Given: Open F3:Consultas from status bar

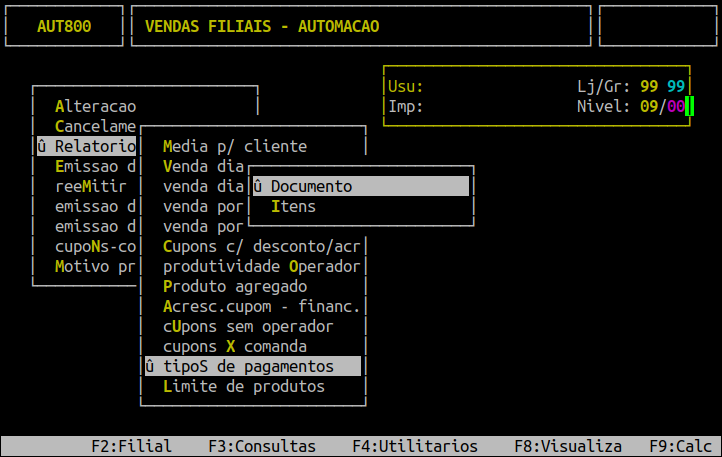Looking at the screenshot, I should click(262, 447).
